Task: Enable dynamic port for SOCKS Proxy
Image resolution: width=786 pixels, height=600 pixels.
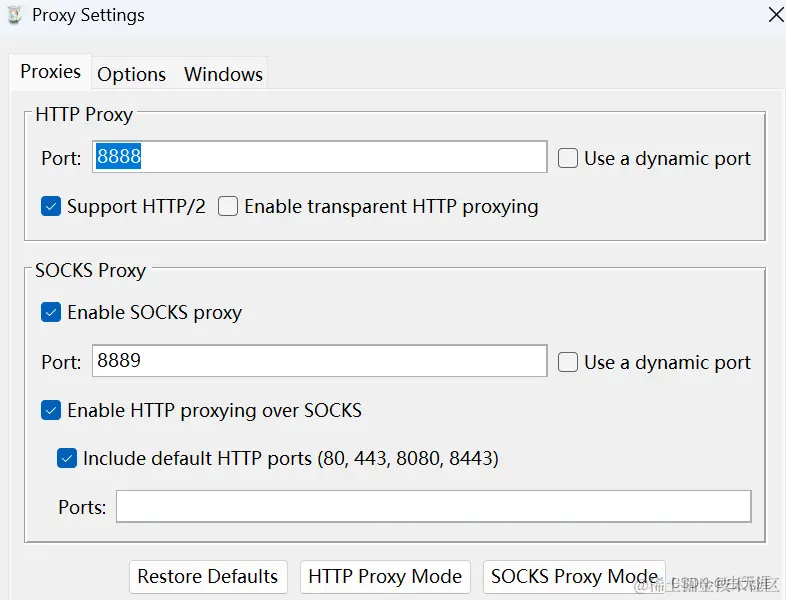Action: pos(567,362)
